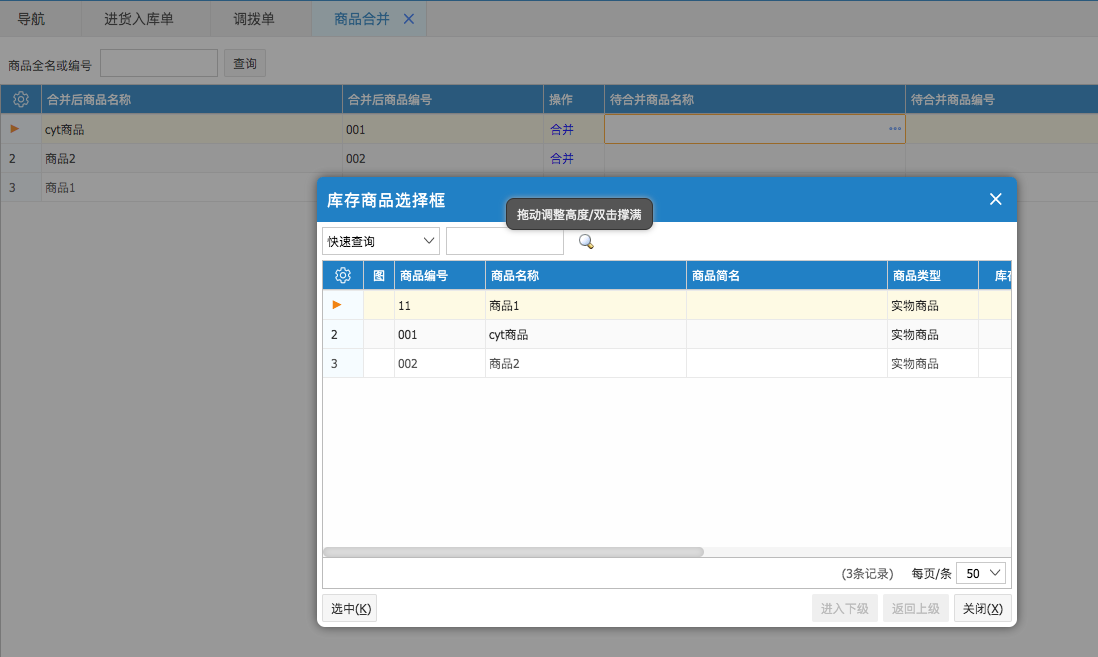Open the 调拨单 tab

(x=254, y=19)
